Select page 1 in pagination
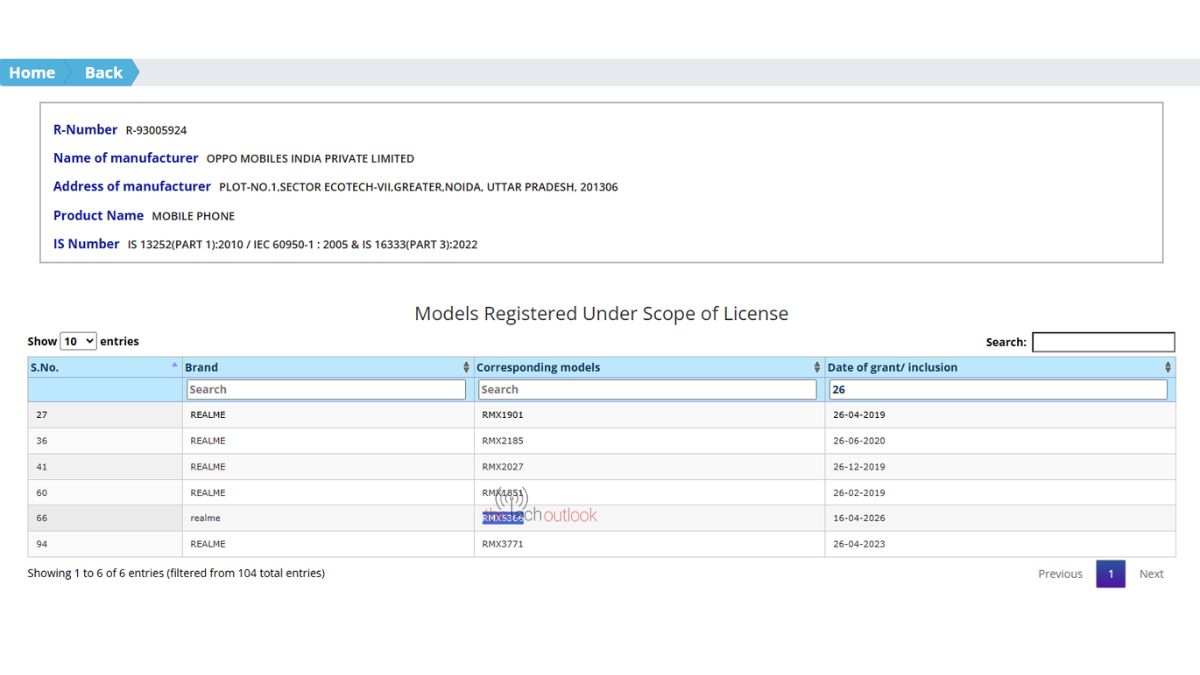 (x=1110, y=574)
